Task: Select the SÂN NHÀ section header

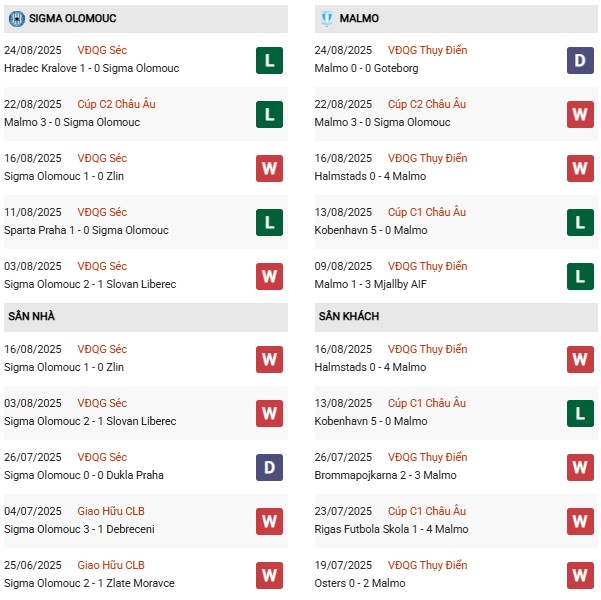Action: pyautogui.click(x=31, y=316)
